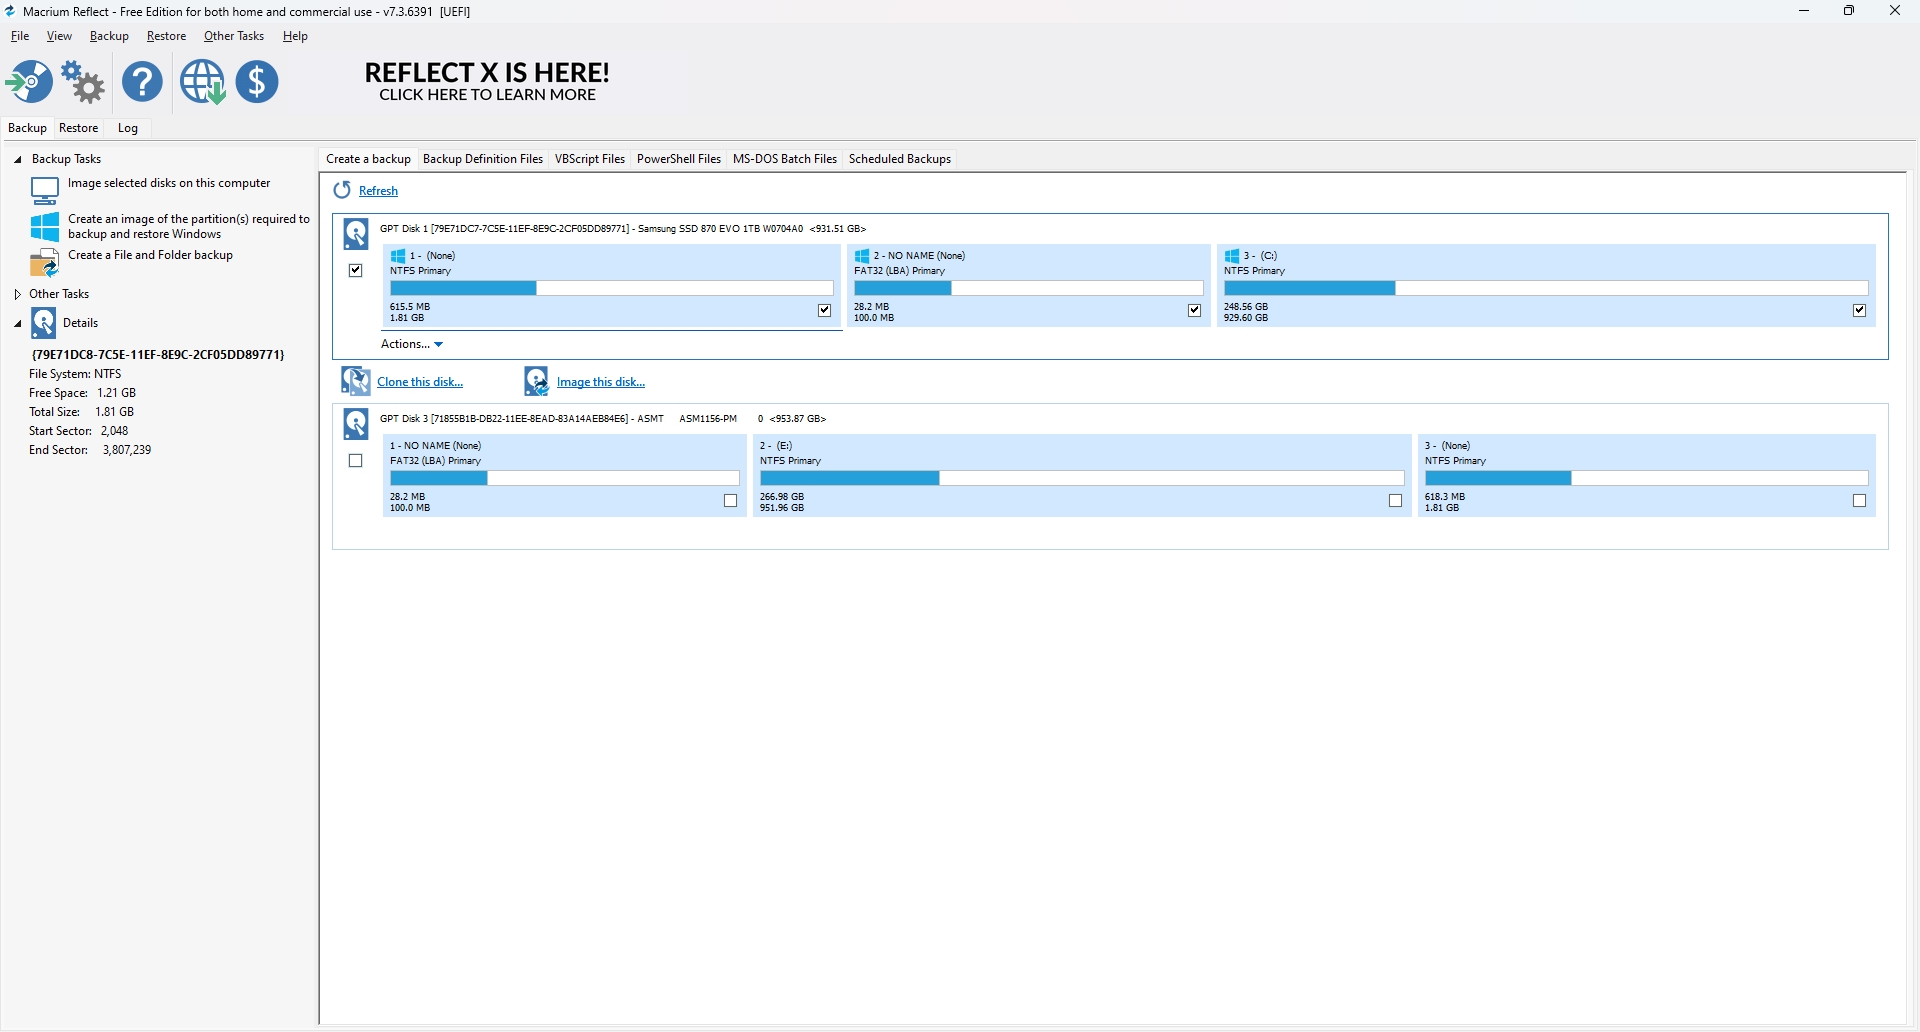Click the partition GUID text under Details

[x=158, y=355]
